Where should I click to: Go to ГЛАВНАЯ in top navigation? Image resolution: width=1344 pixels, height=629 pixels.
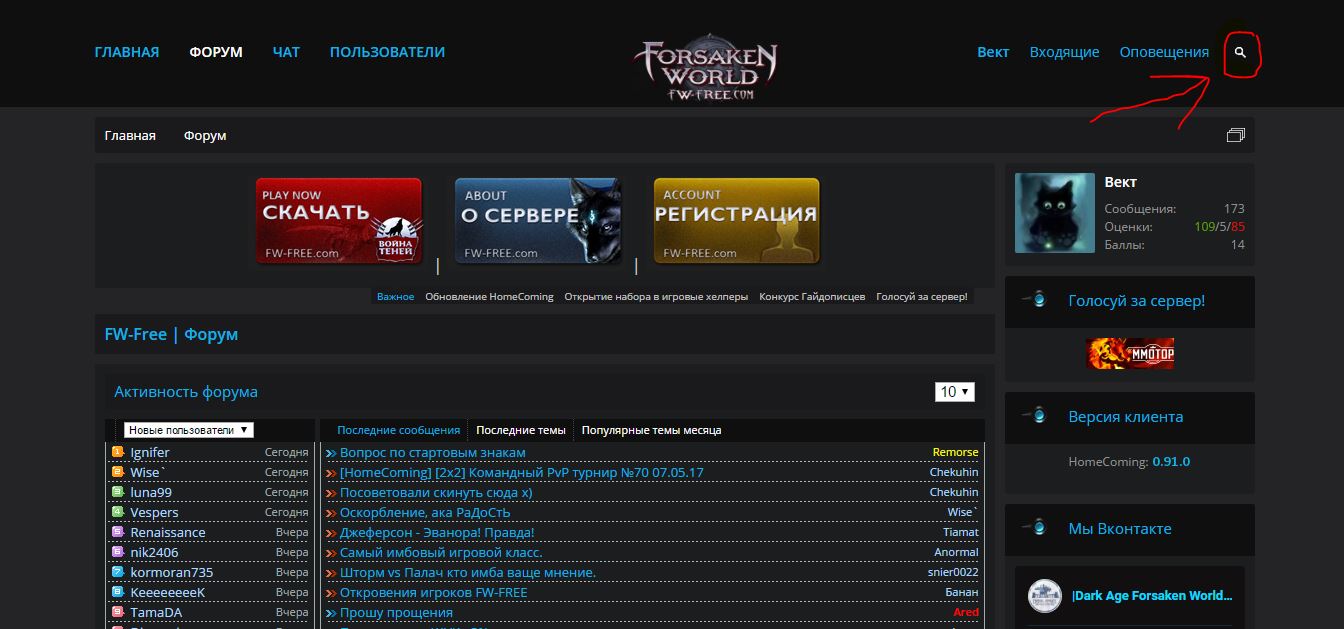point(127,52)
